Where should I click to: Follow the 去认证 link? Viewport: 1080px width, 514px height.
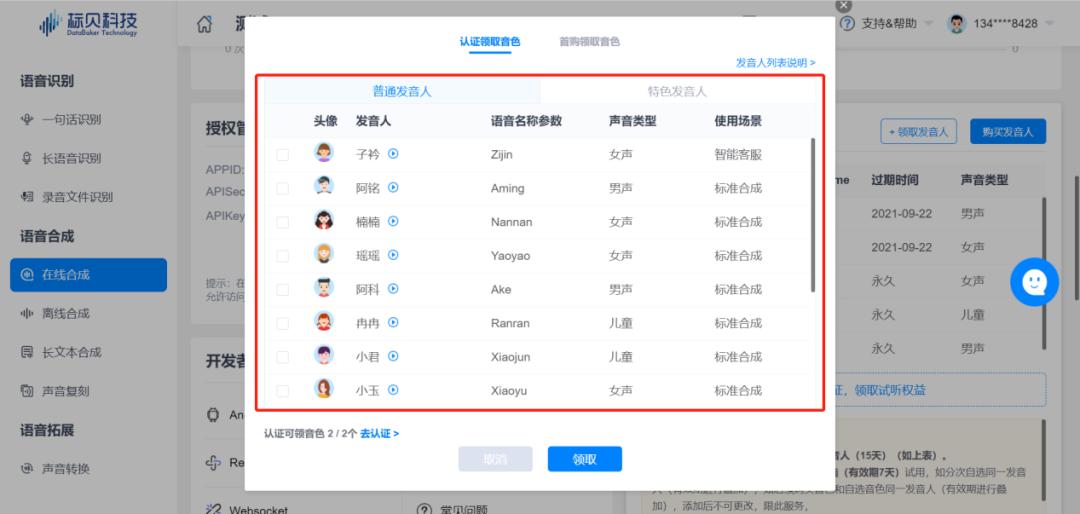click(379, 434)
